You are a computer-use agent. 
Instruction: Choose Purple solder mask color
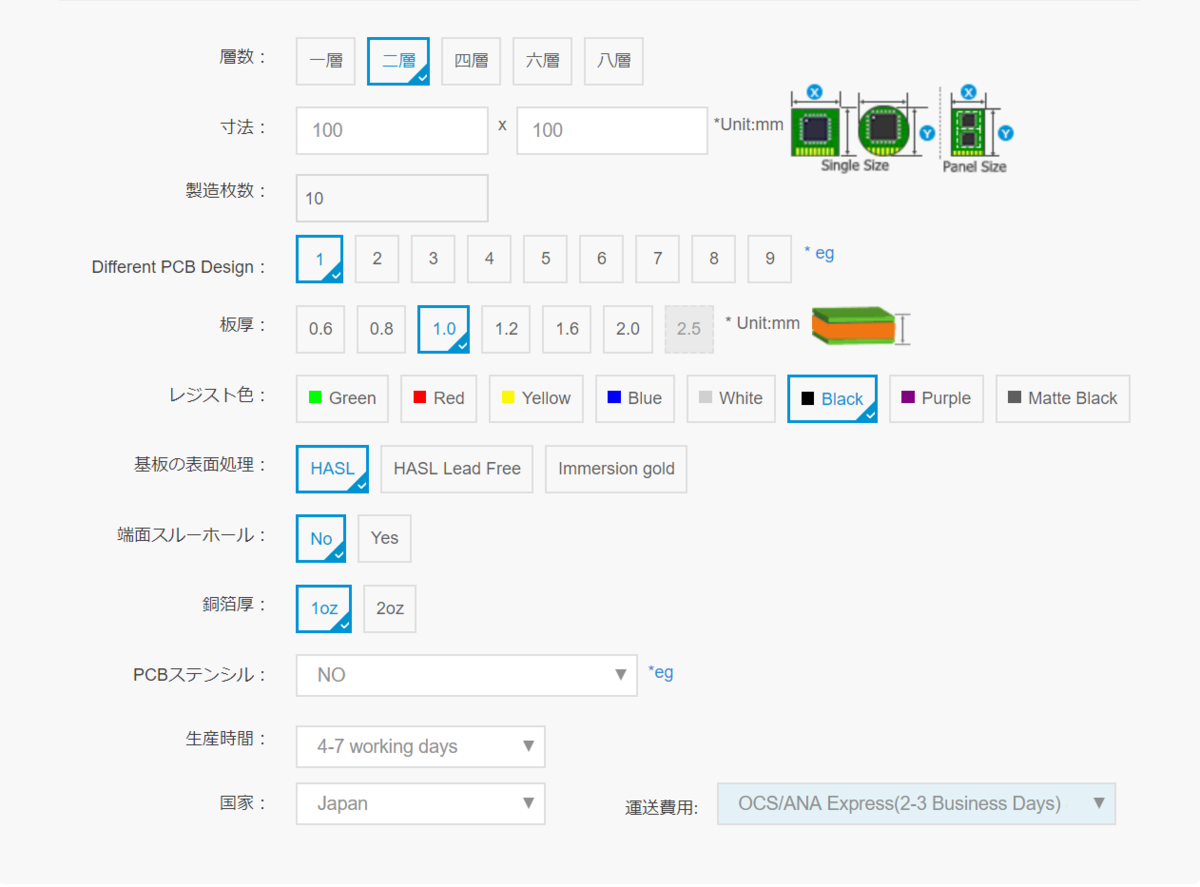pyautogui.click(x=937, y=398)
